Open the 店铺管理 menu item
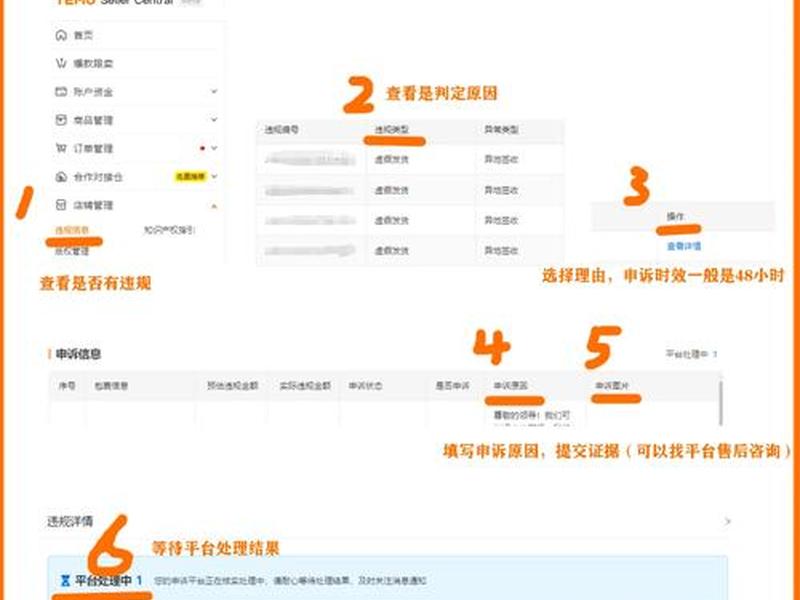 (x=93, y=205)
